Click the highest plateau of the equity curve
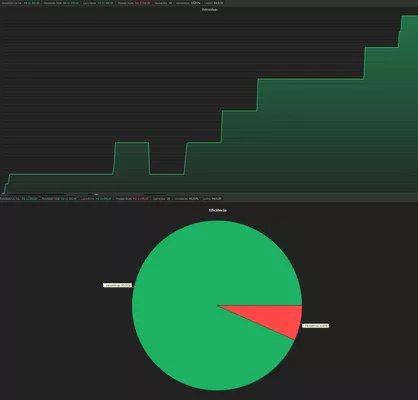This screenshot has height=400, width=418. click(409, 16)
